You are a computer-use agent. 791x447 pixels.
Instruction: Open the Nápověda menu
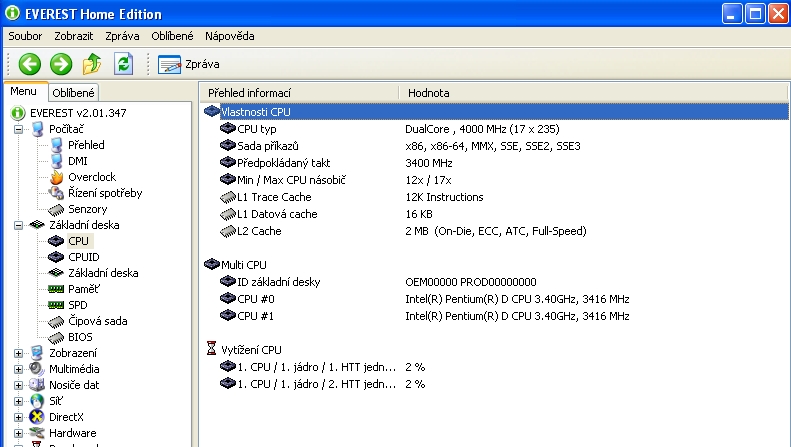[x=229, y=36]
